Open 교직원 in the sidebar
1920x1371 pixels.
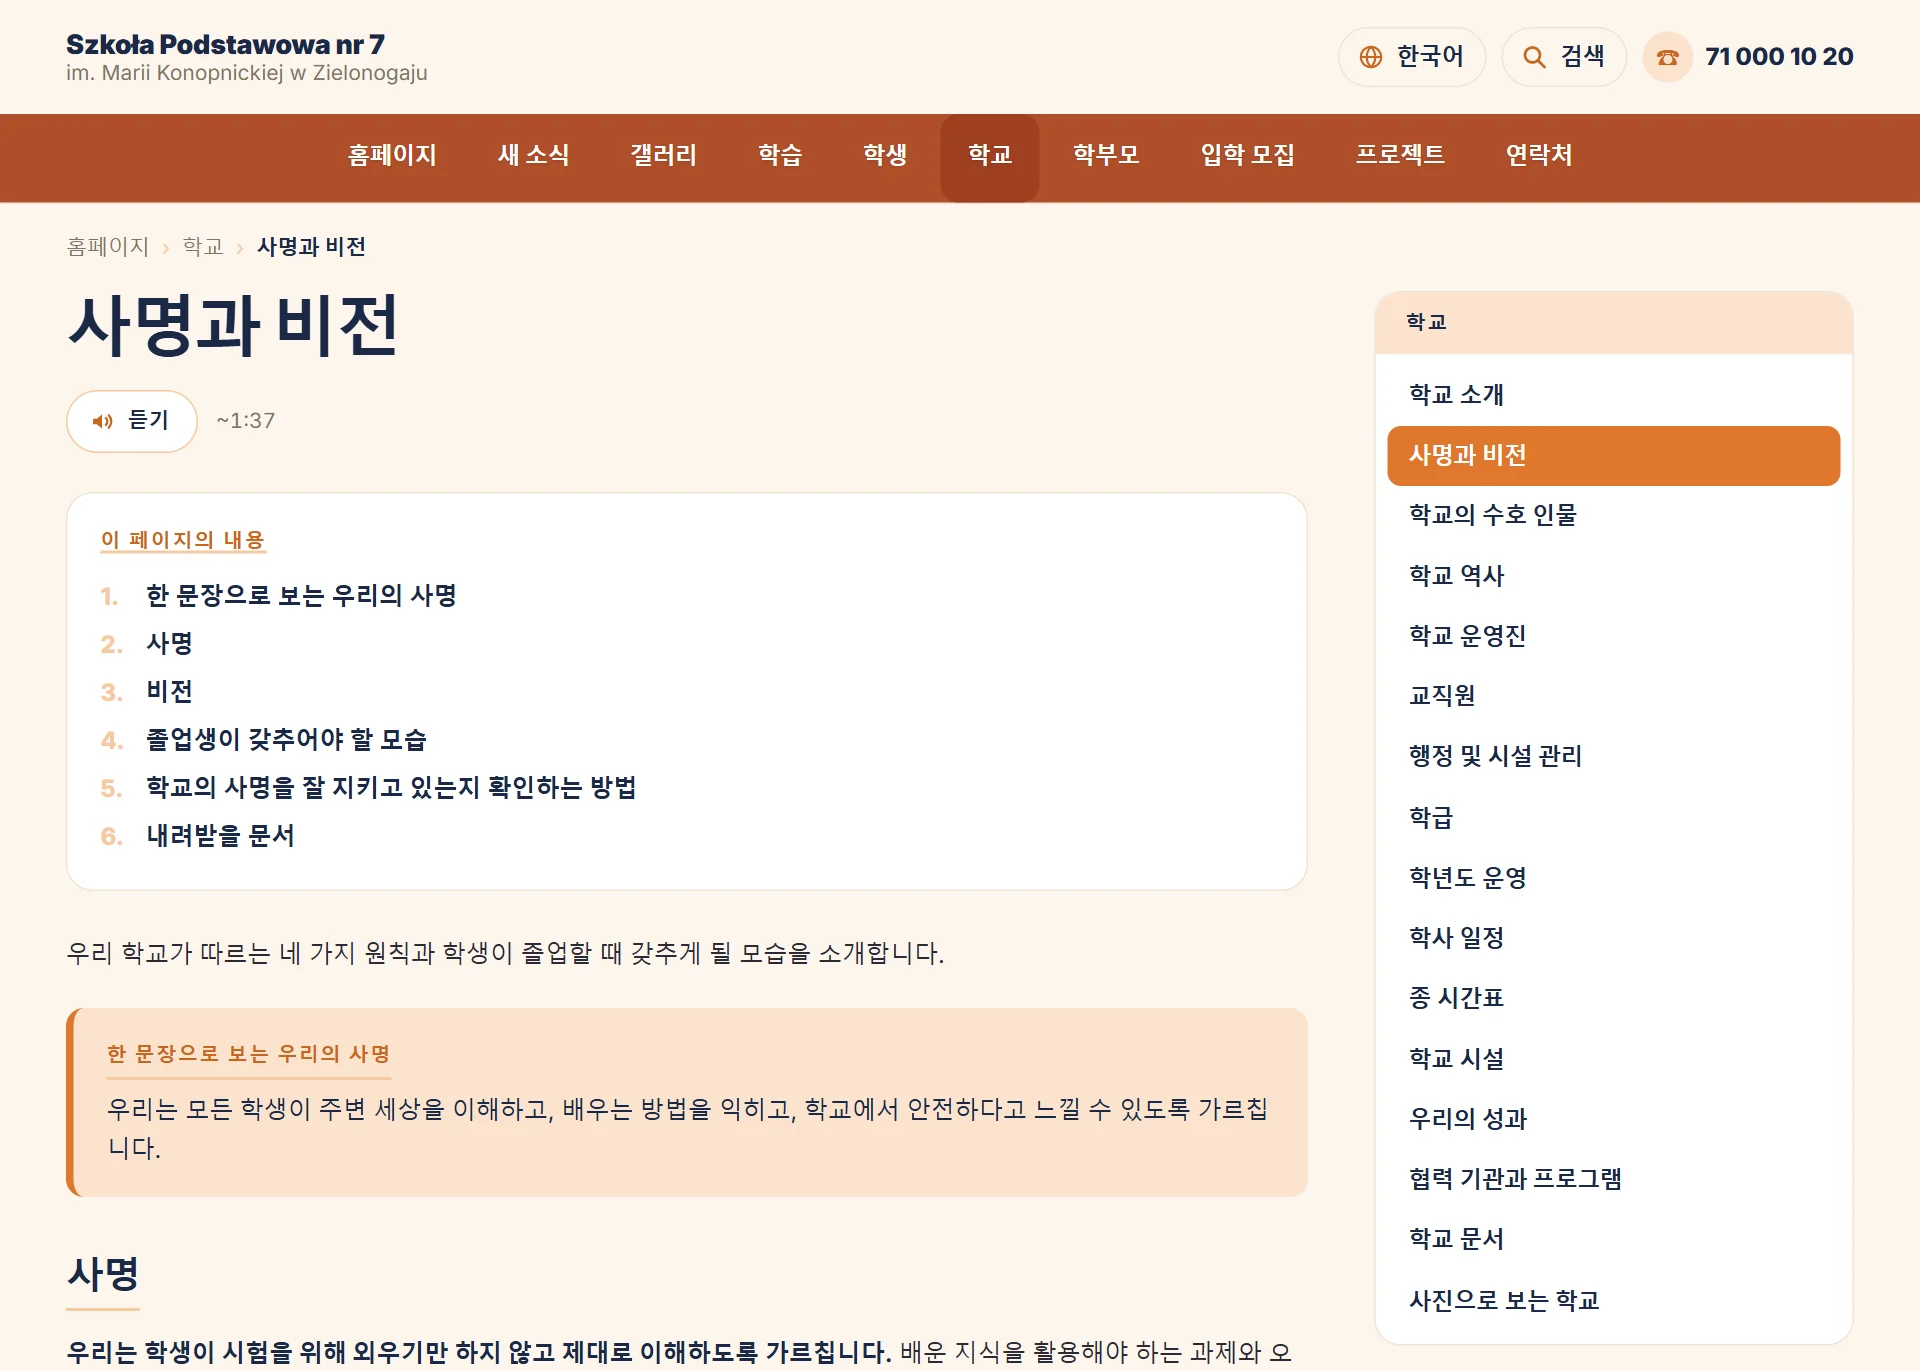click(1613, 696)
